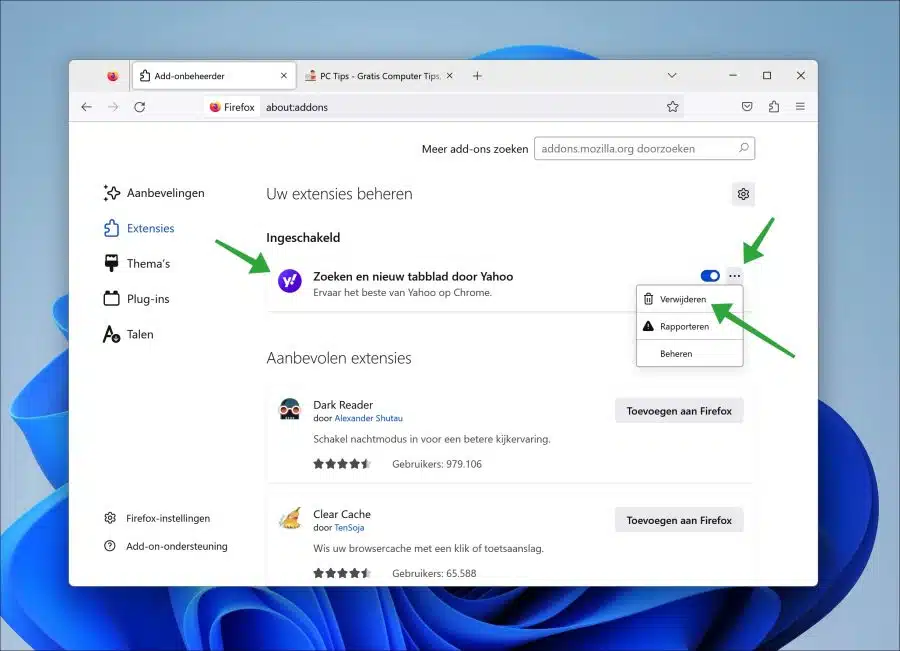
Task: Switch to the PC Tips tab
Action: pos(379,76)
